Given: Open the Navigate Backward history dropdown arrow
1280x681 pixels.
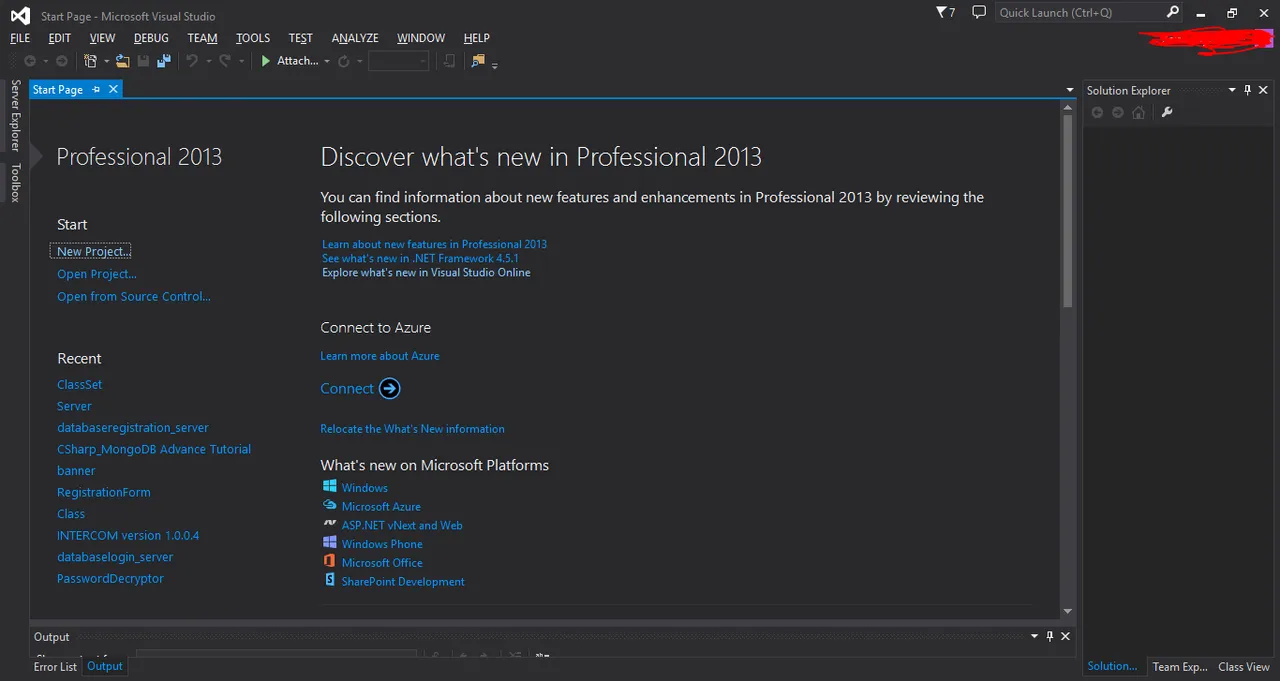Looking at the screenshot, I should (x=45, y=61).
